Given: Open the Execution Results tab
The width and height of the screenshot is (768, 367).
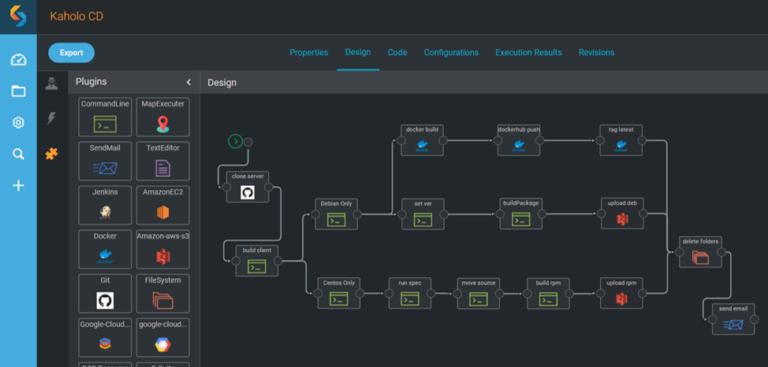Looking at the screenshot, I should [528, 52].
